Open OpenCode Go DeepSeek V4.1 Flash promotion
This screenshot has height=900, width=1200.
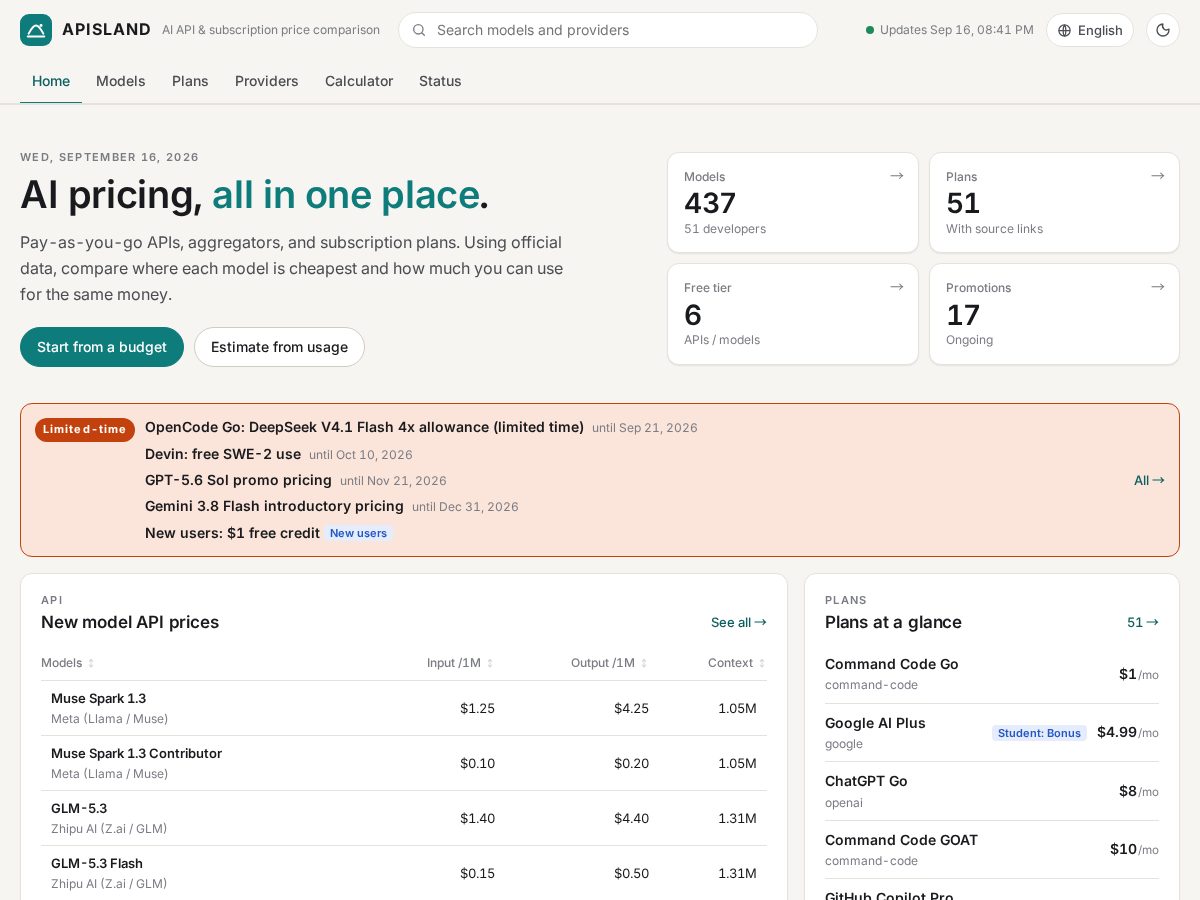coord(421,427)
